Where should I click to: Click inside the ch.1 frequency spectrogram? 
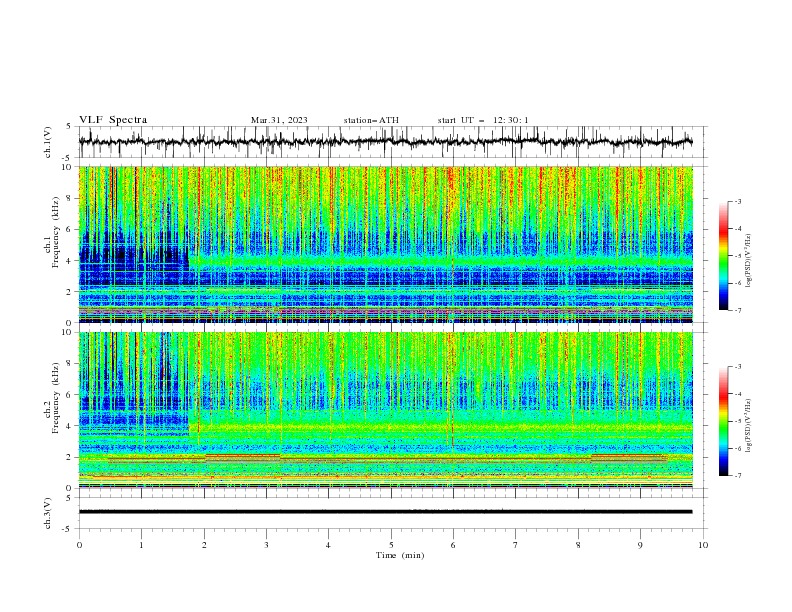click(385, 244)
